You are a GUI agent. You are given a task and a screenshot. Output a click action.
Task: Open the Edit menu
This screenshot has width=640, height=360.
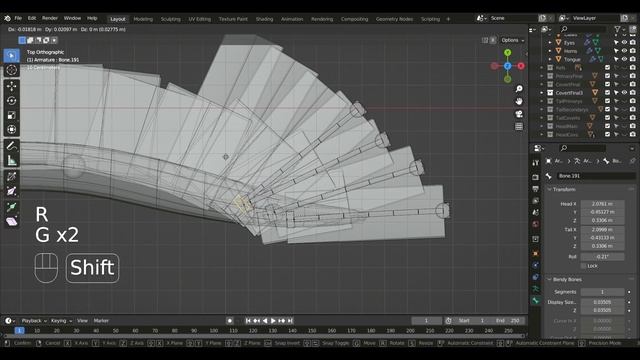(x=32, y=18)
